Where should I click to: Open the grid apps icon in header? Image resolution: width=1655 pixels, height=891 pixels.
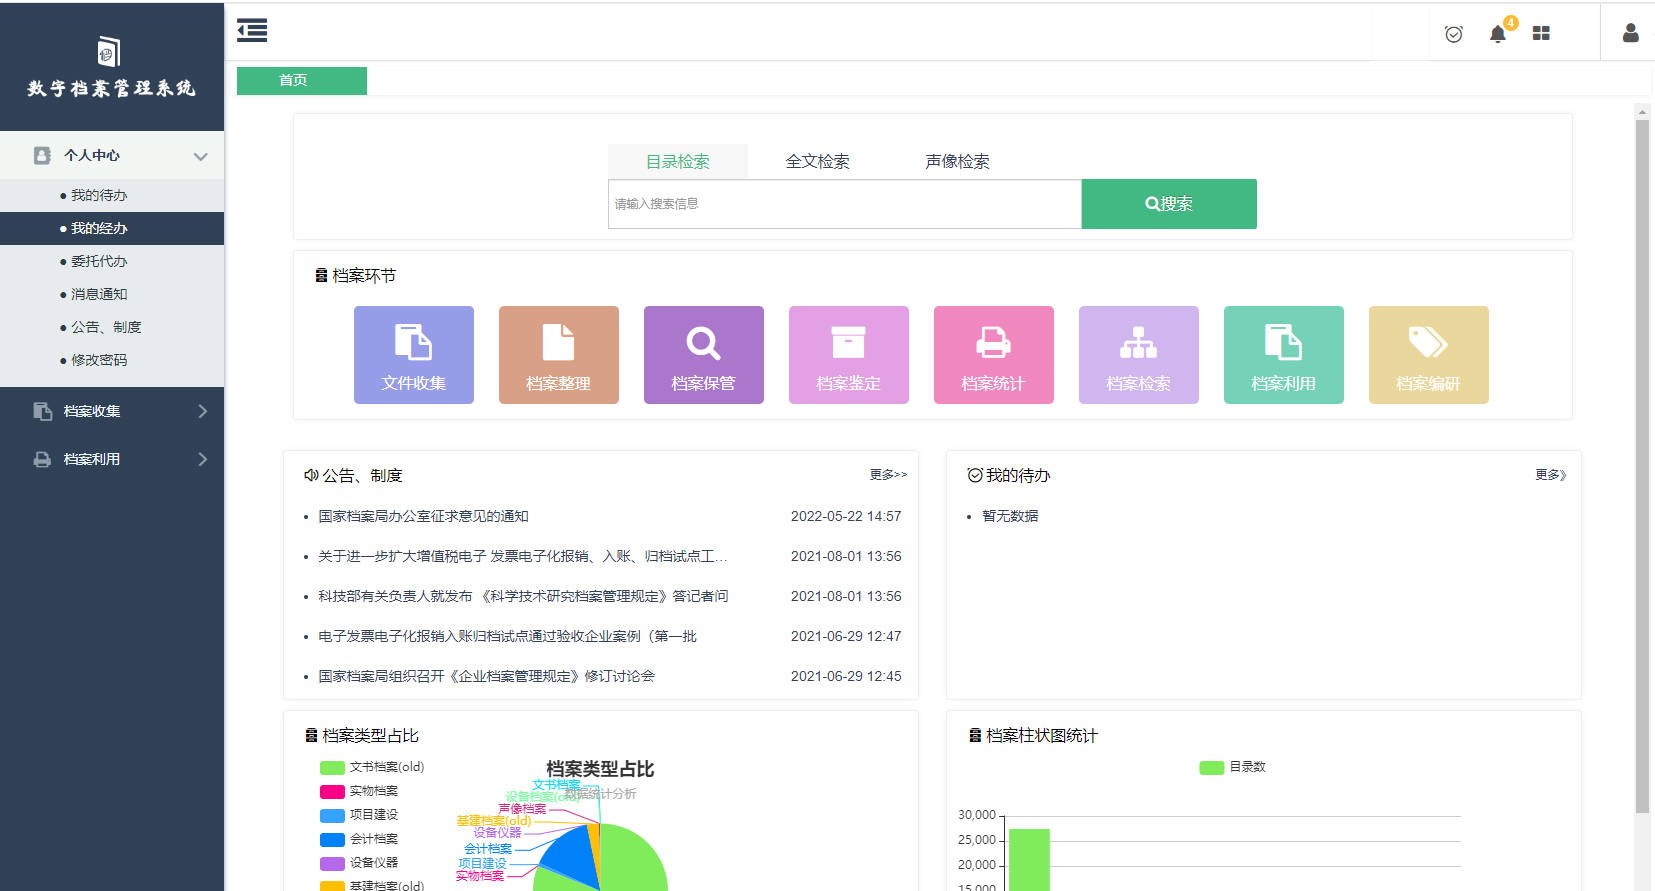[x=1541, y=34]
